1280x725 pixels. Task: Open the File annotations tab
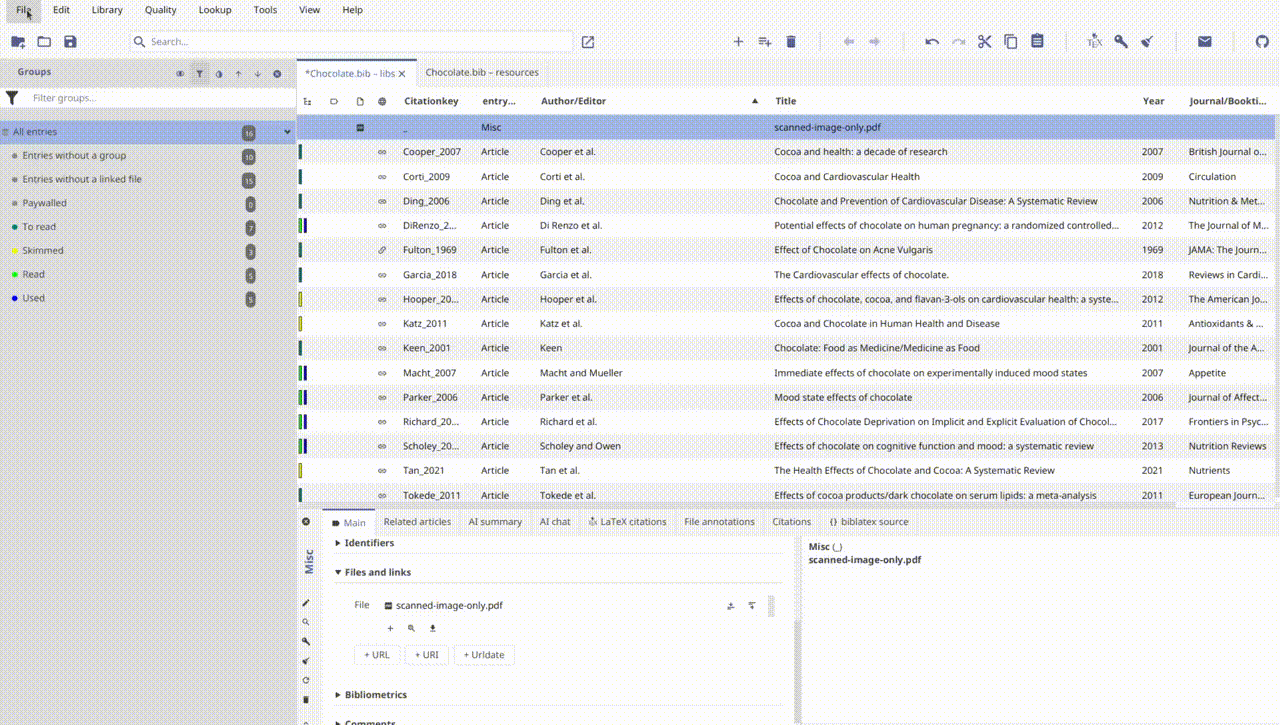click(719, 522)
